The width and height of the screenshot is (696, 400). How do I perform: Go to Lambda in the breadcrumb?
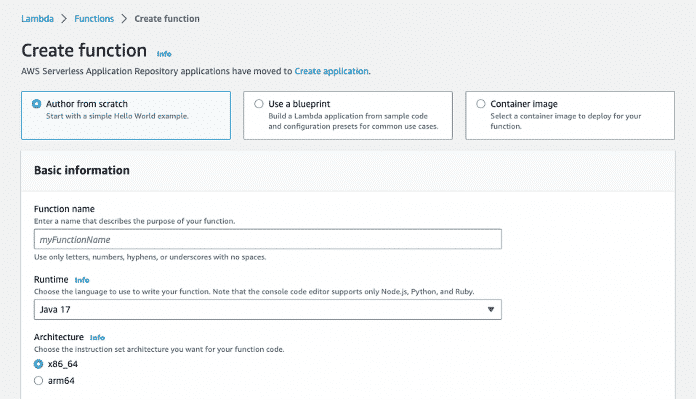coord(37,18)
